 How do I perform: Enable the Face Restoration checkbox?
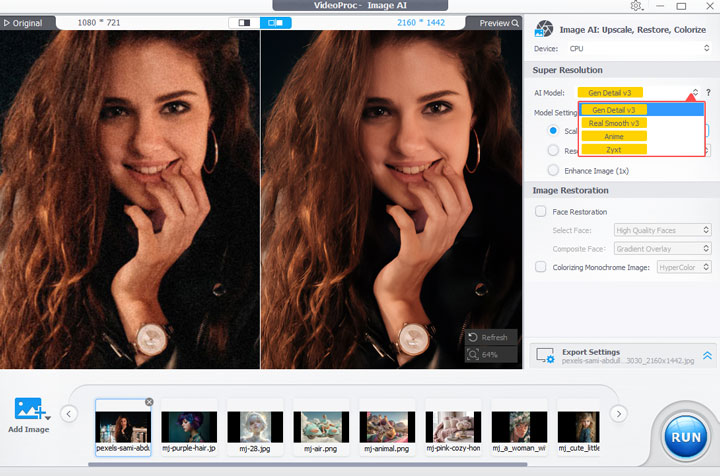tap(541, 211)
